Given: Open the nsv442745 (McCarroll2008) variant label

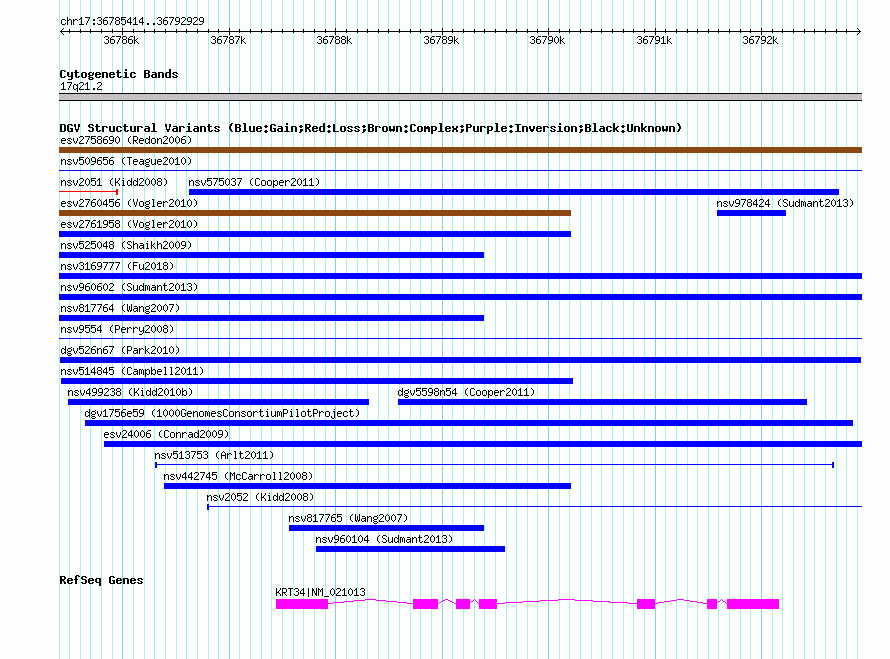Looking at the screenshot, I should tap(238, 476).
